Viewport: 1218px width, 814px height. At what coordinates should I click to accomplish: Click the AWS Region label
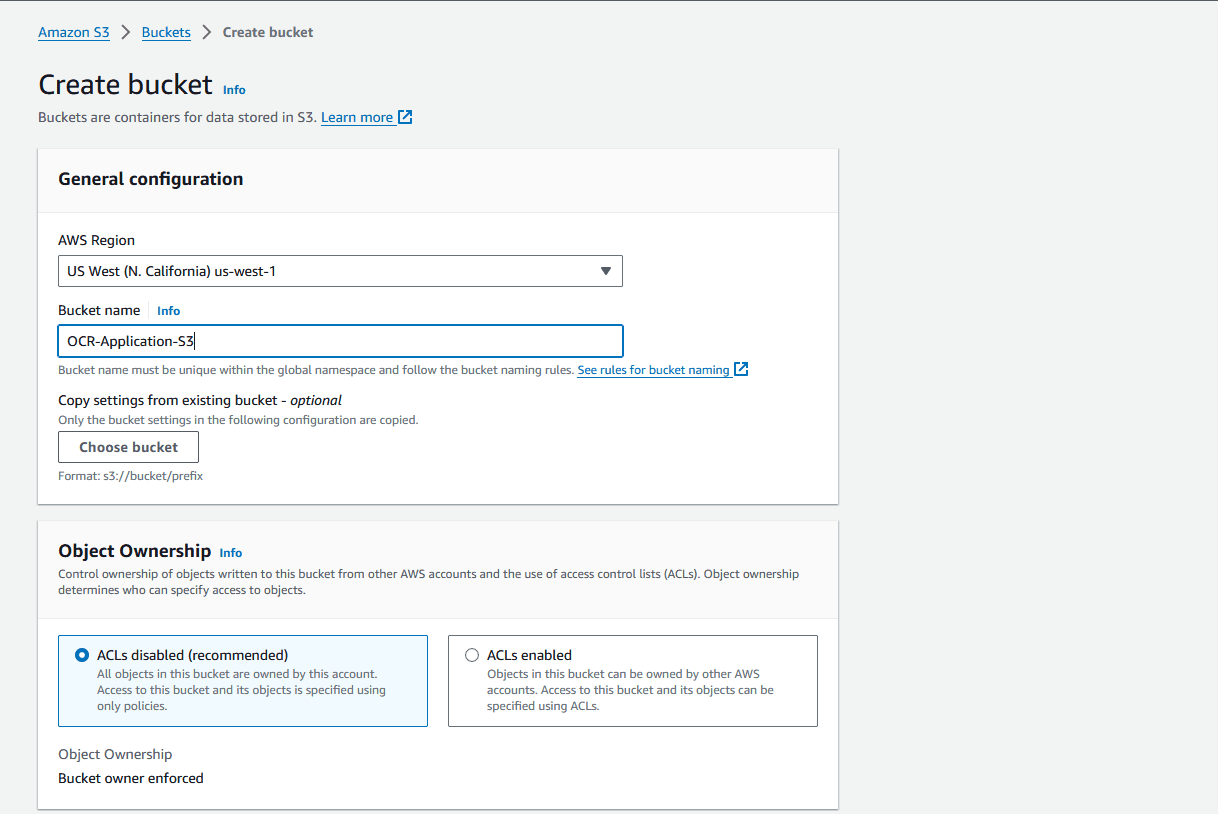tap(97, 240)
